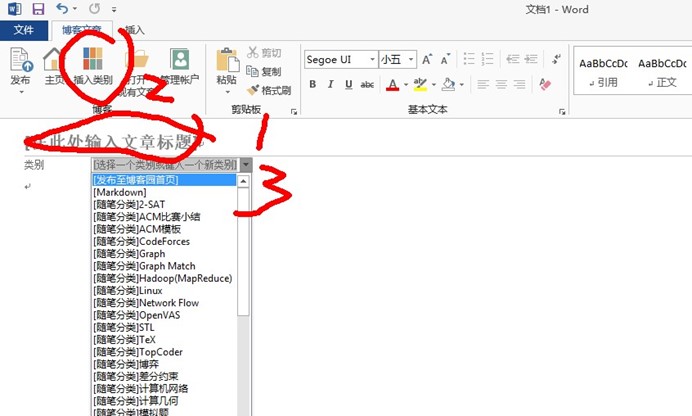Viewport: 692px width, 416px height.
Task: Choose [随笔分类]Linux category
Action: 164,291
